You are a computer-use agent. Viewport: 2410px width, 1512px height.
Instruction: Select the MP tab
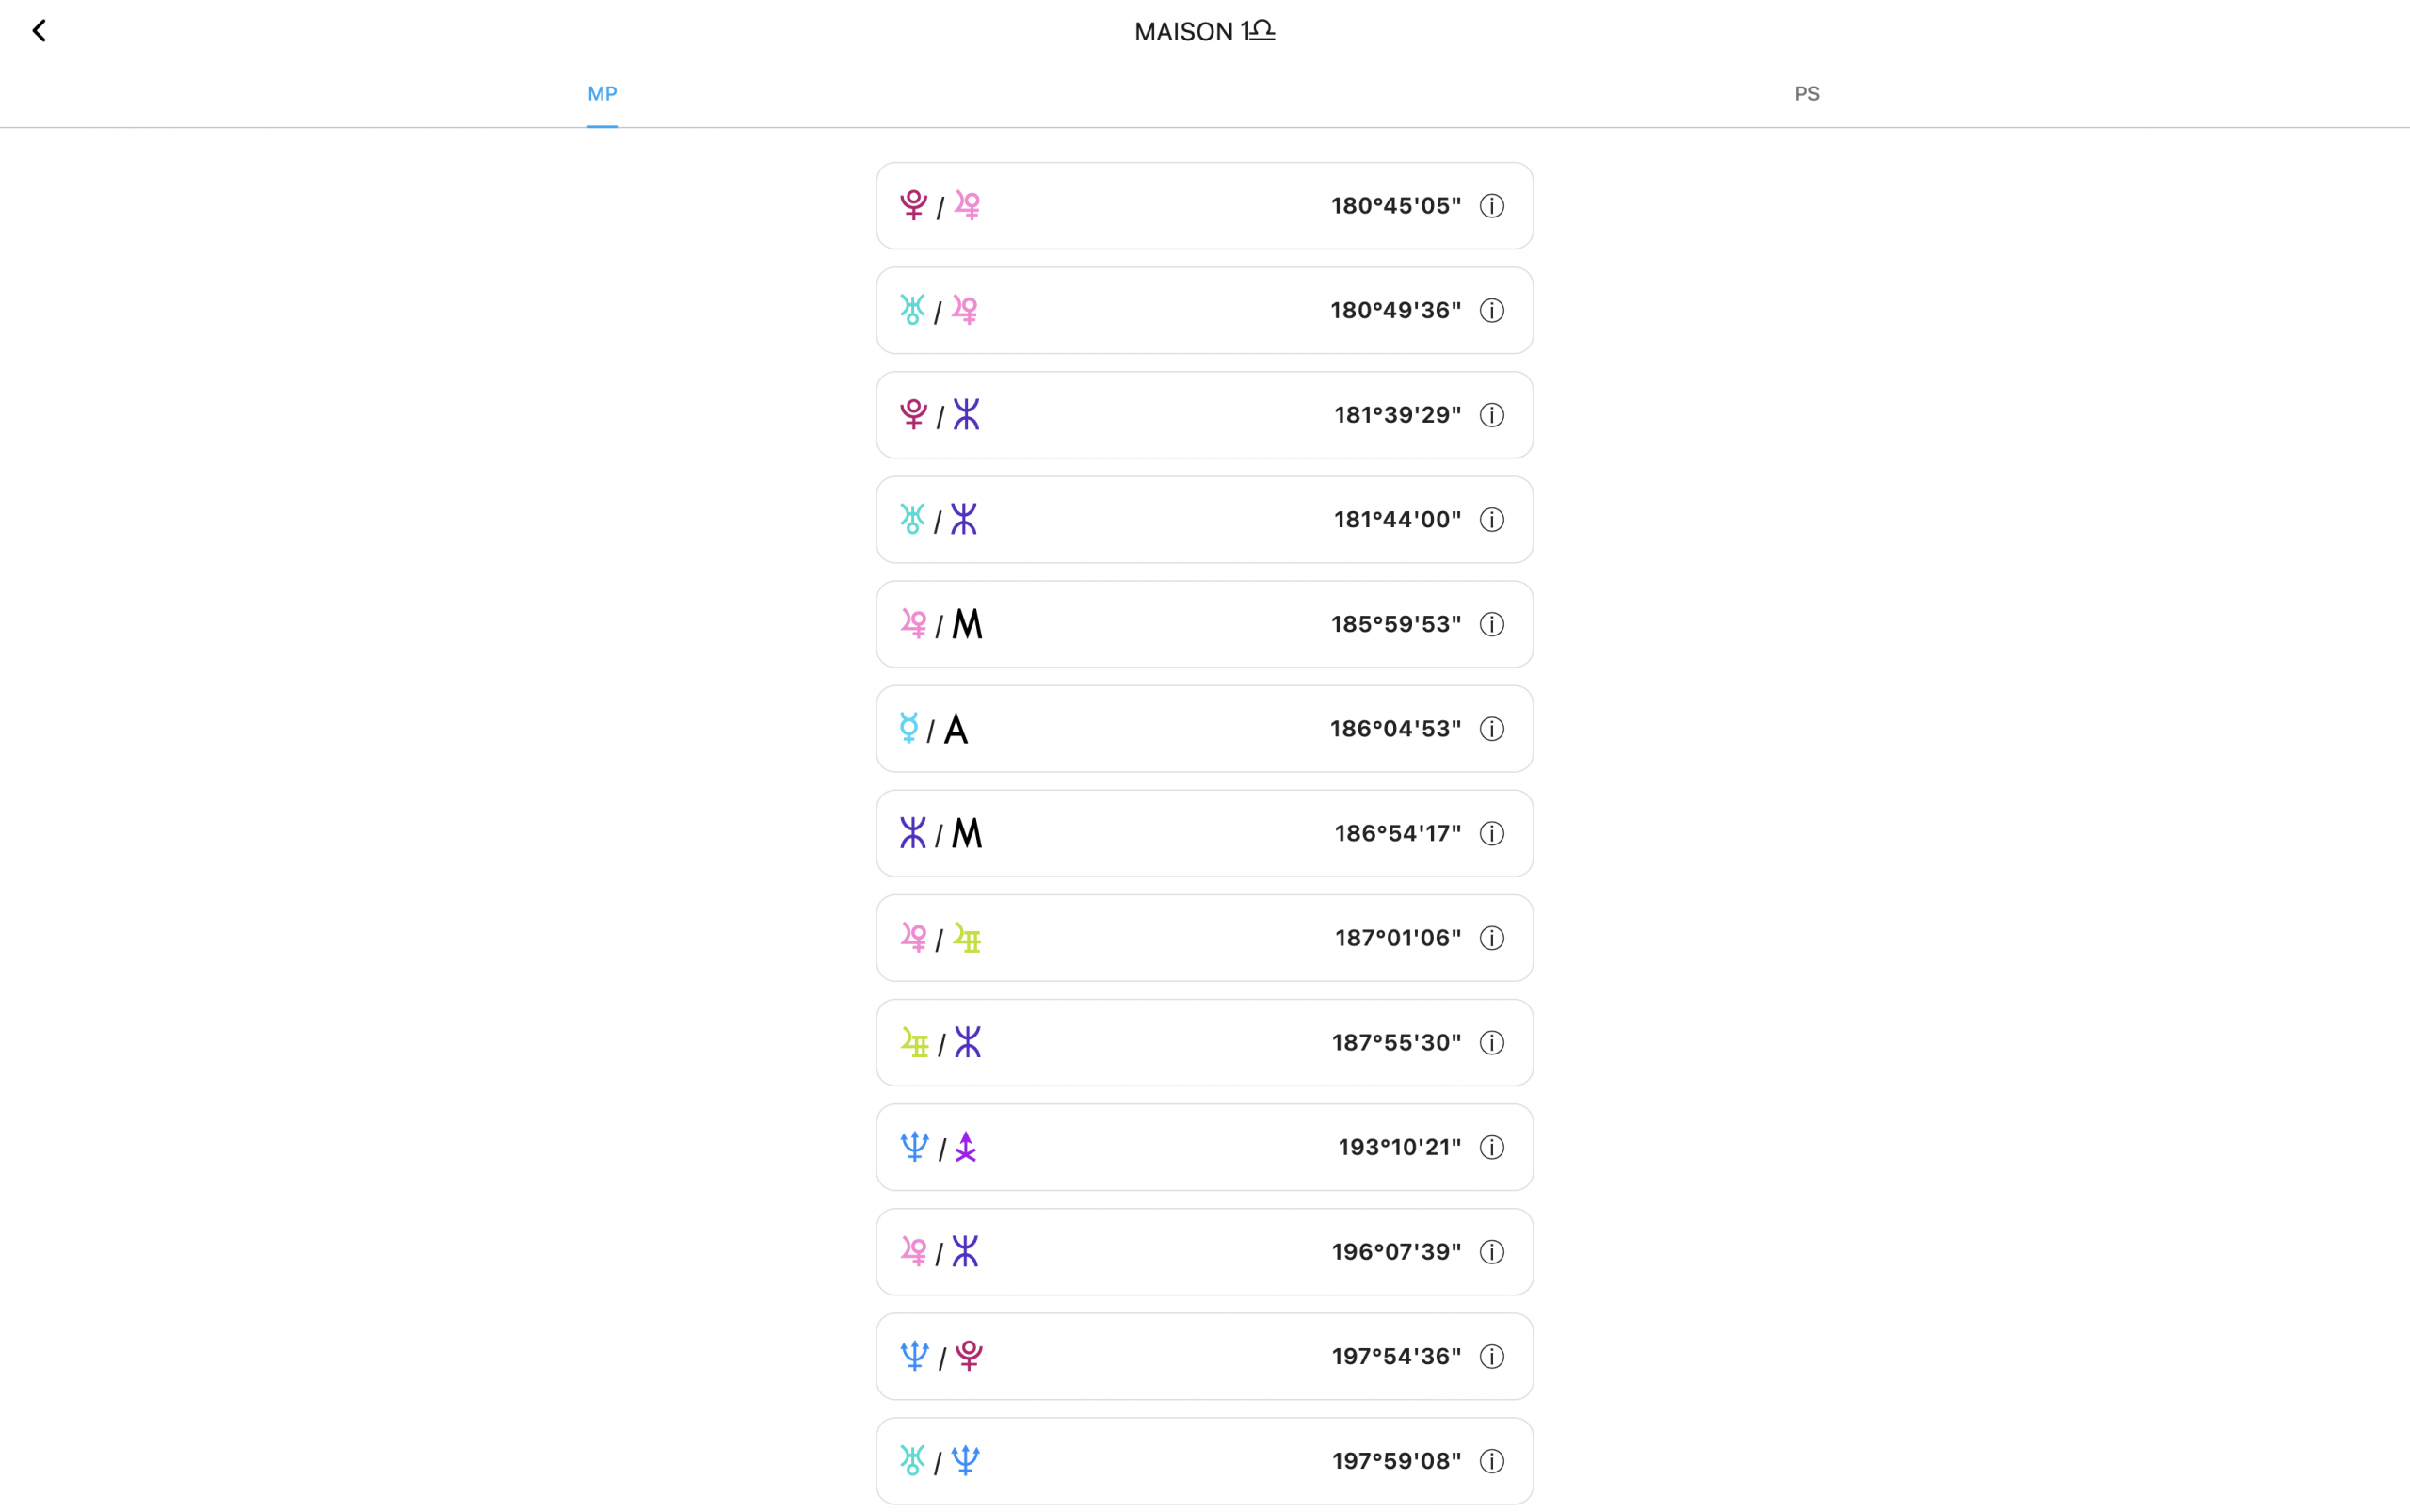click(x=602, y=94)
